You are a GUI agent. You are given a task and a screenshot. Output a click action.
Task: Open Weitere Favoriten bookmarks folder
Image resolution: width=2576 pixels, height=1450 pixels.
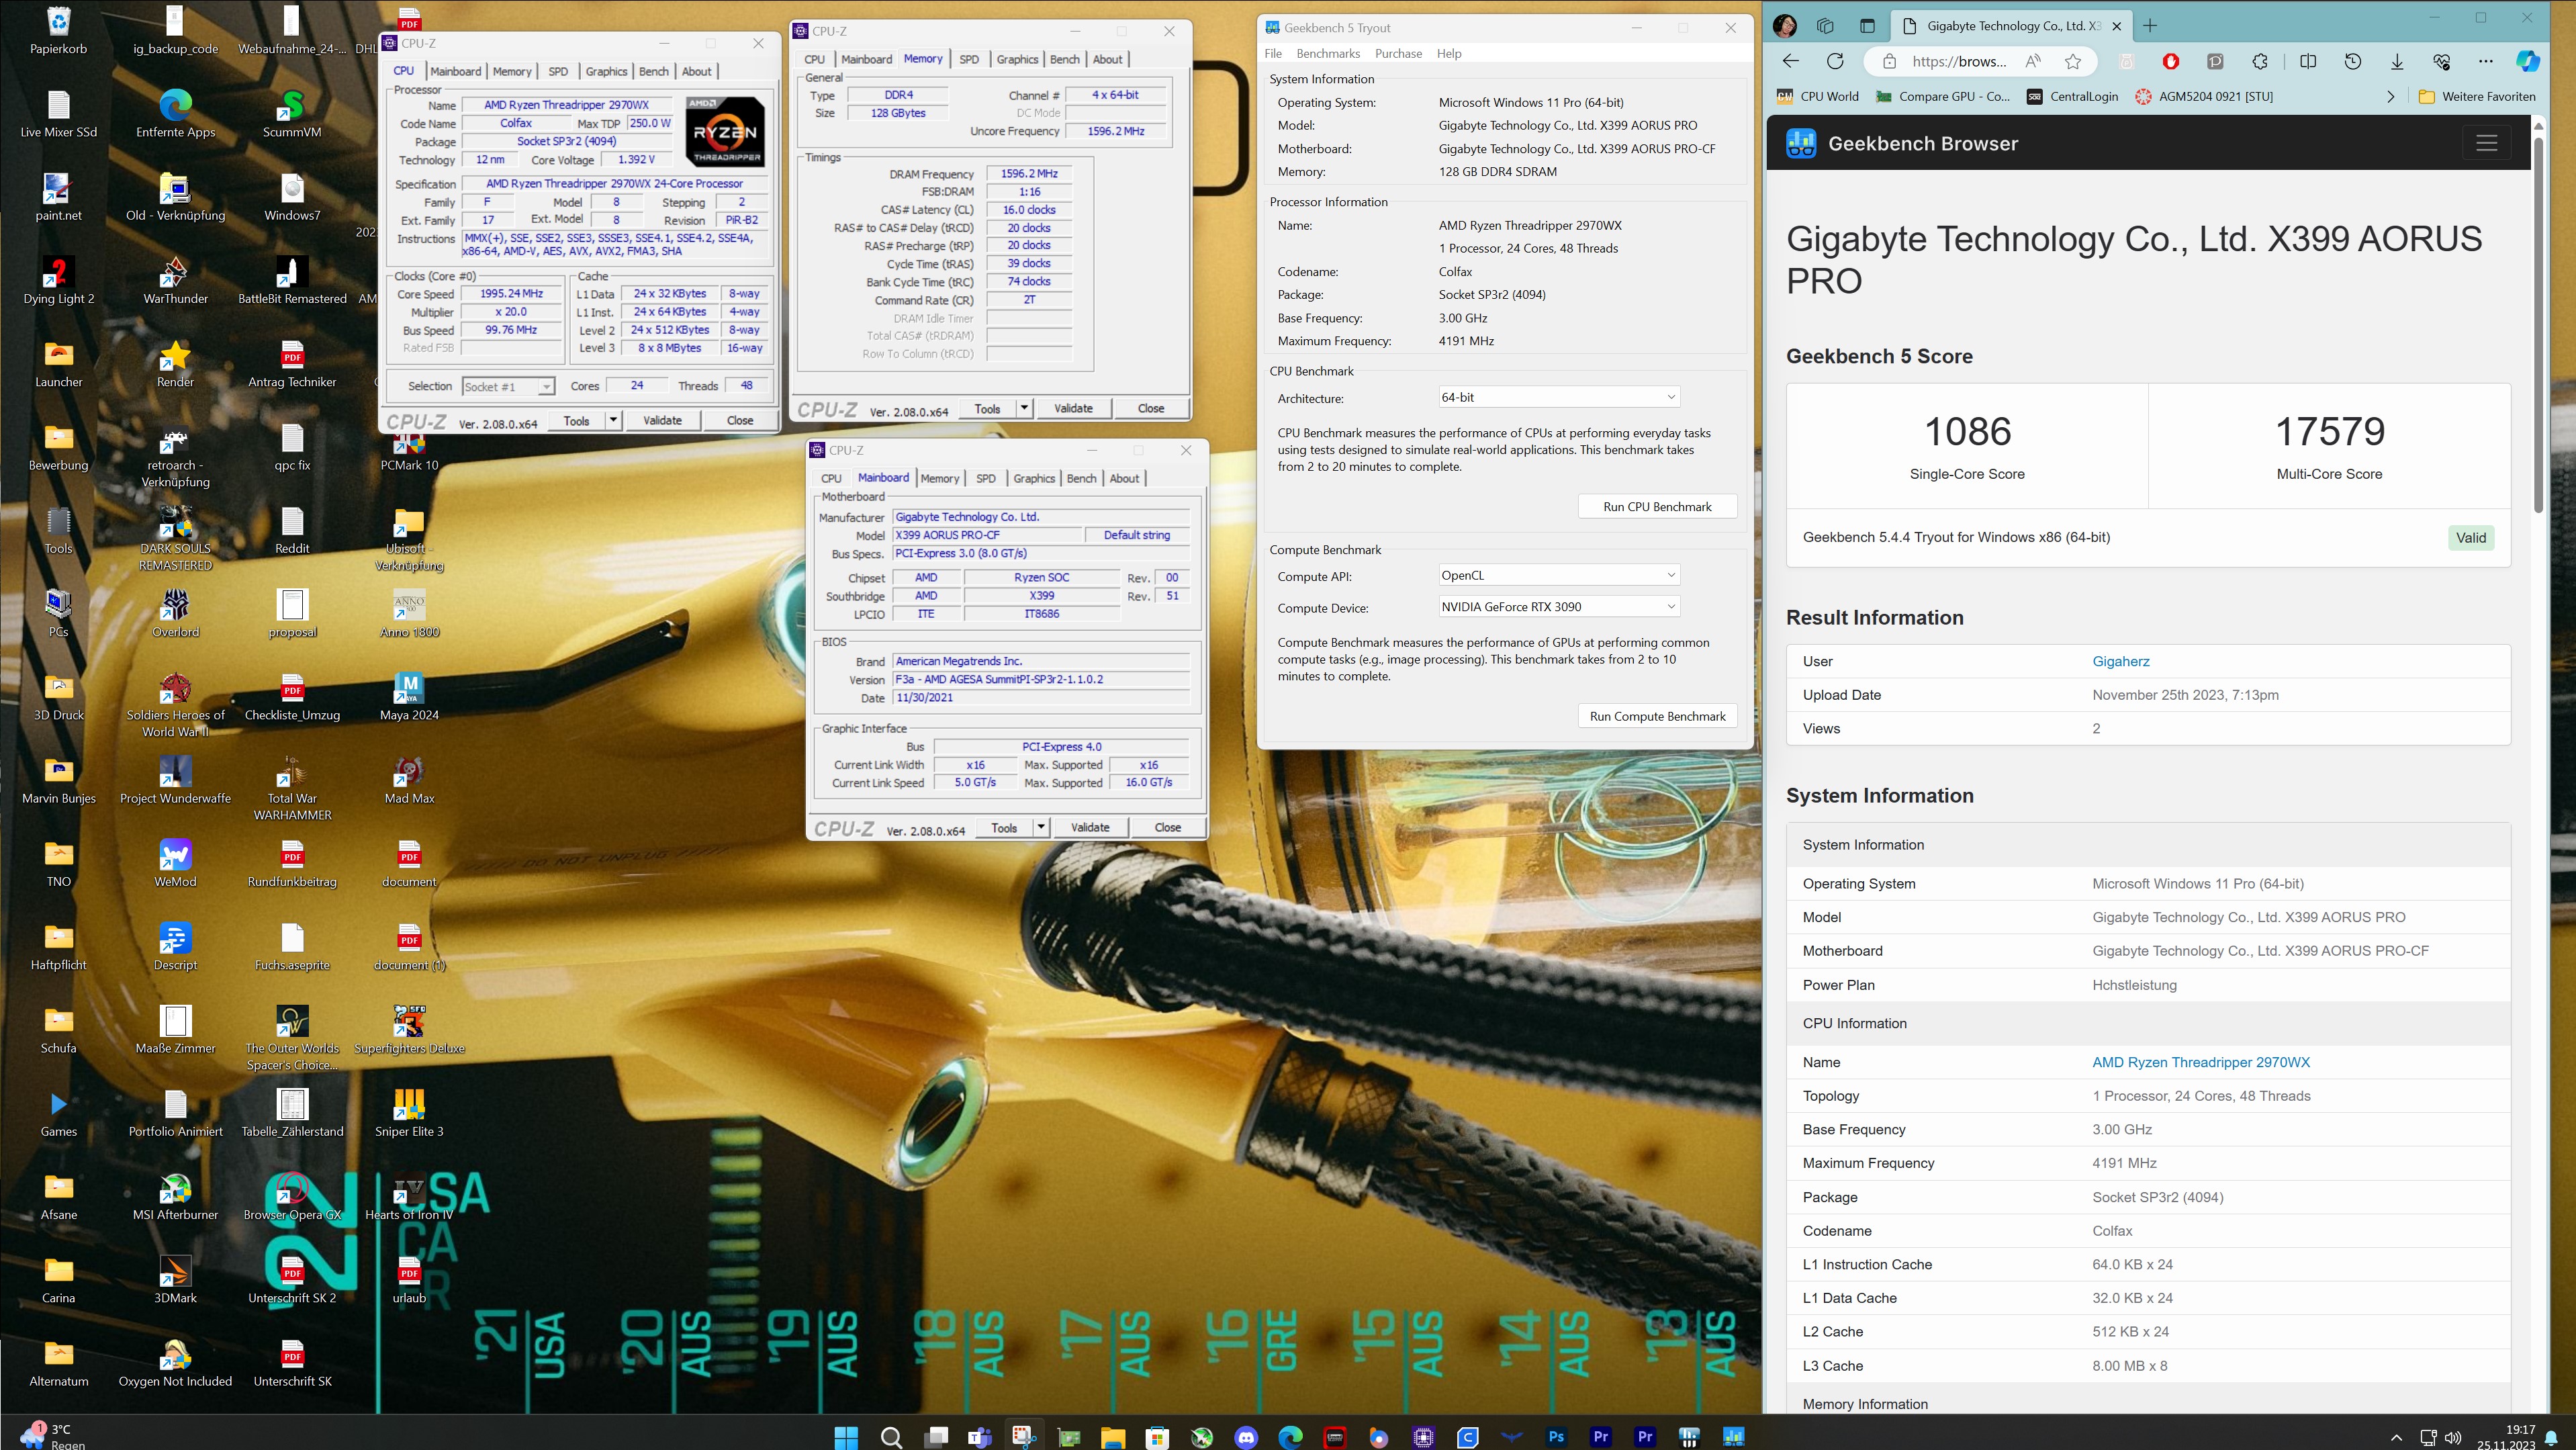(2476, 96)
